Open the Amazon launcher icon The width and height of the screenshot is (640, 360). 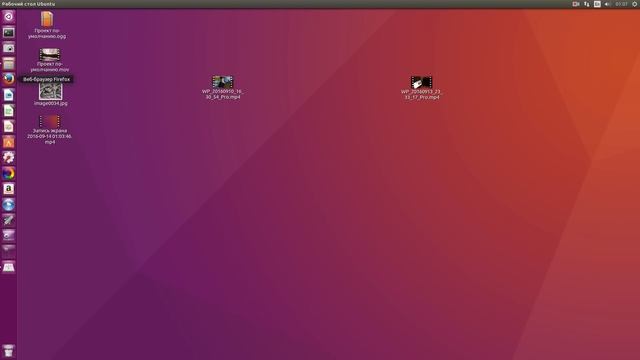point(9,189)
